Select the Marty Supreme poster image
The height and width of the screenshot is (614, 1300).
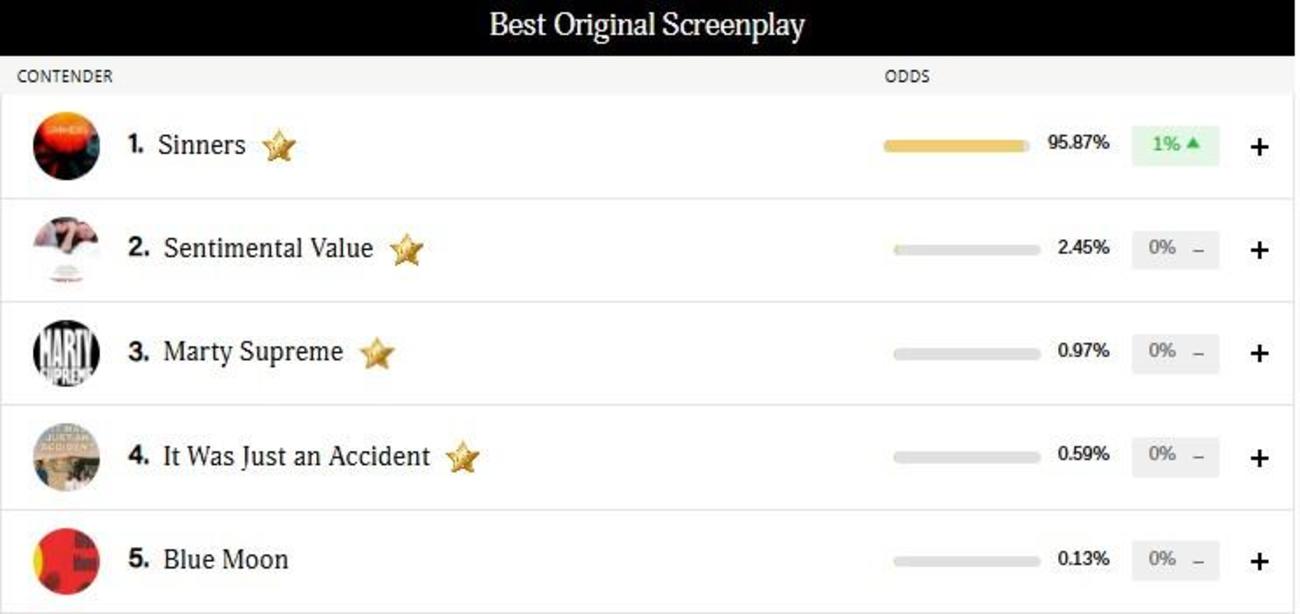point(66,353)
